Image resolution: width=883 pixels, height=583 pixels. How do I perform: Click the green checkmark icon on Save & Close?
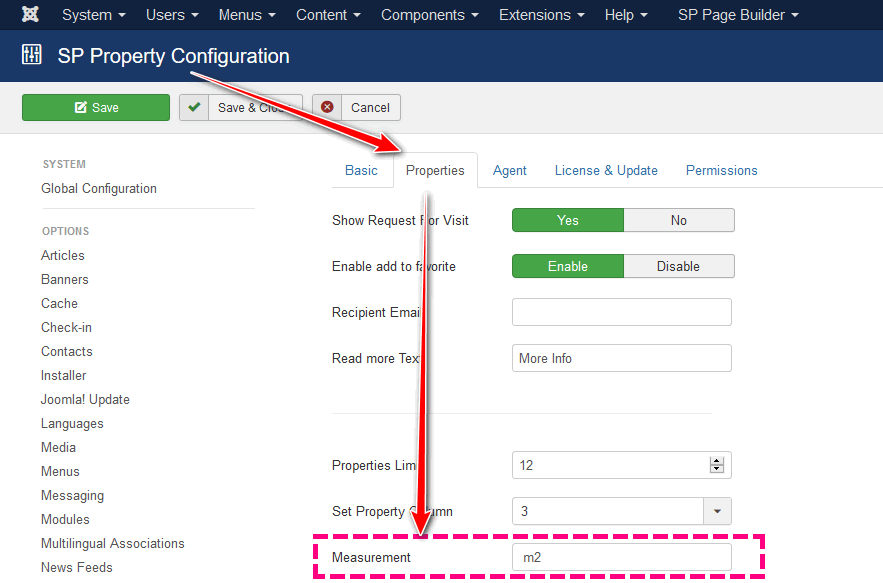point(194,107)
